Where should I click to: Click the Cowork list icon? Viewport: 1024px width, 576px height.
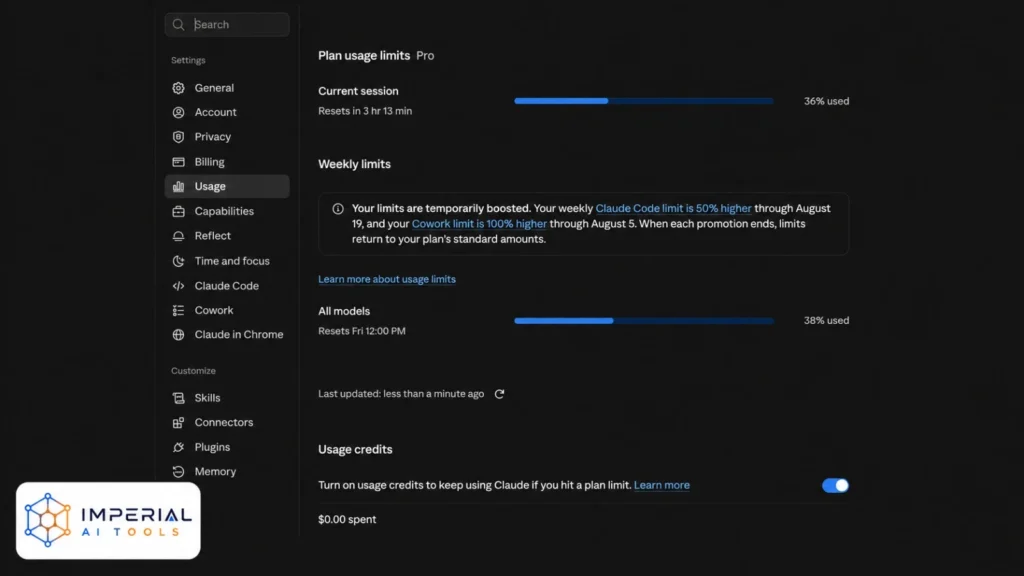178,311
